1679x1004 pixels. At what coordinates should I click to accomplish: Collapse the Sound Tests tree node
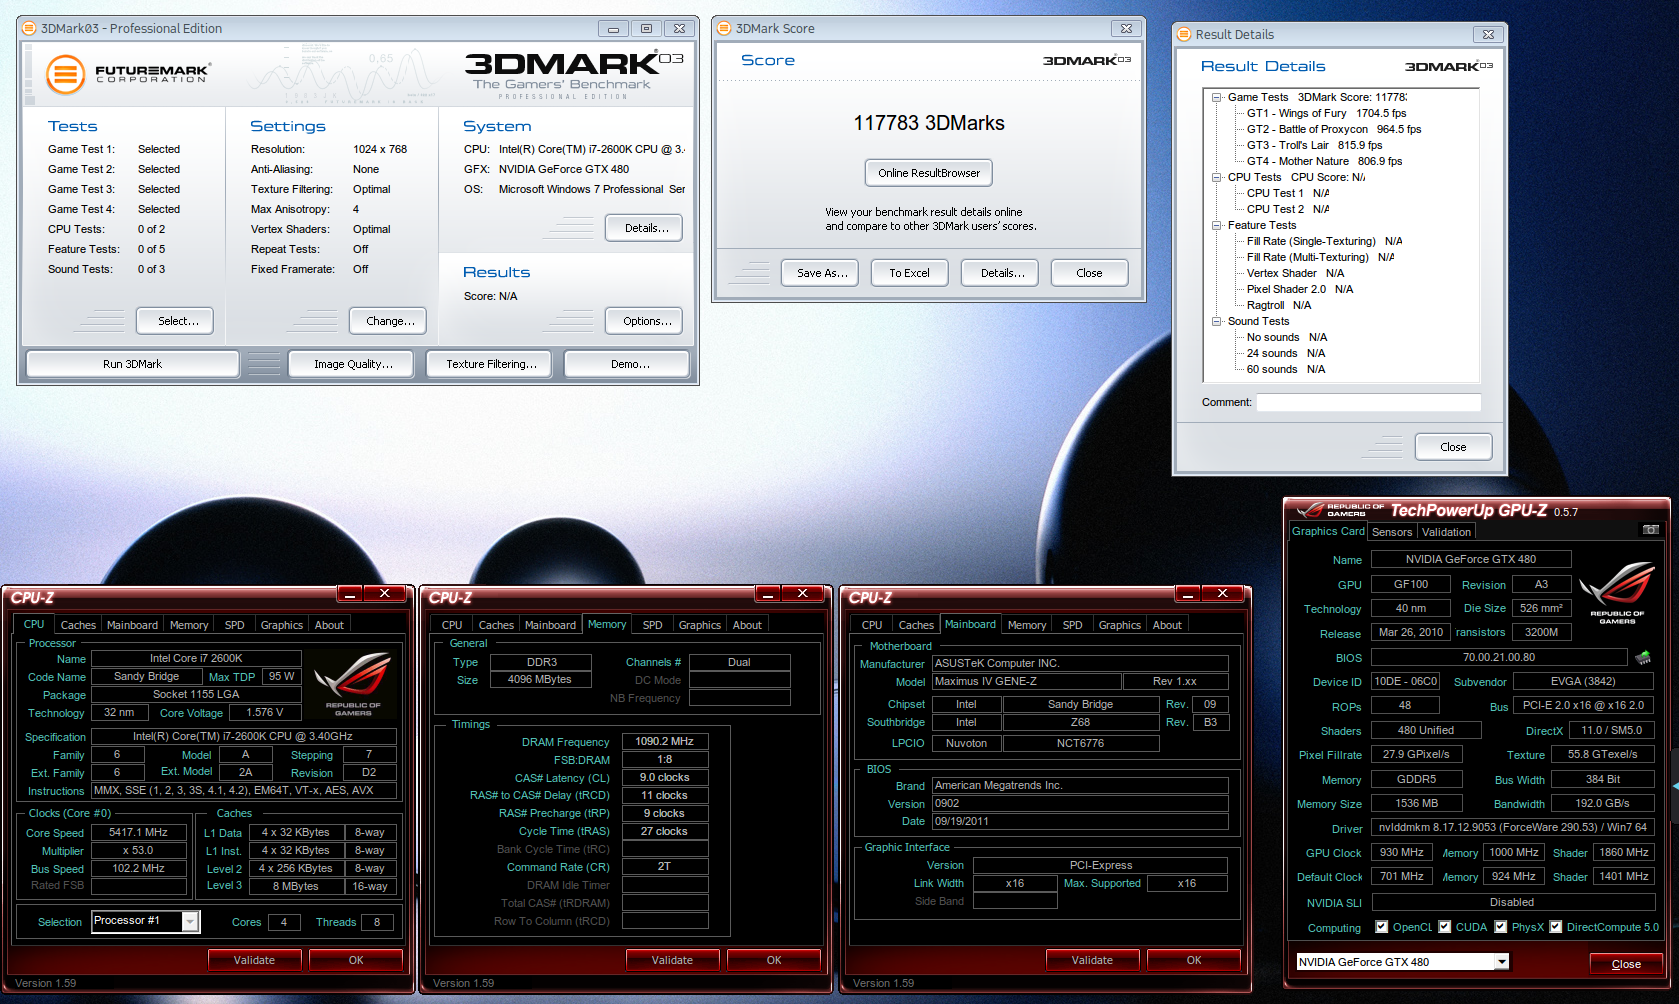click(1217, 321)
